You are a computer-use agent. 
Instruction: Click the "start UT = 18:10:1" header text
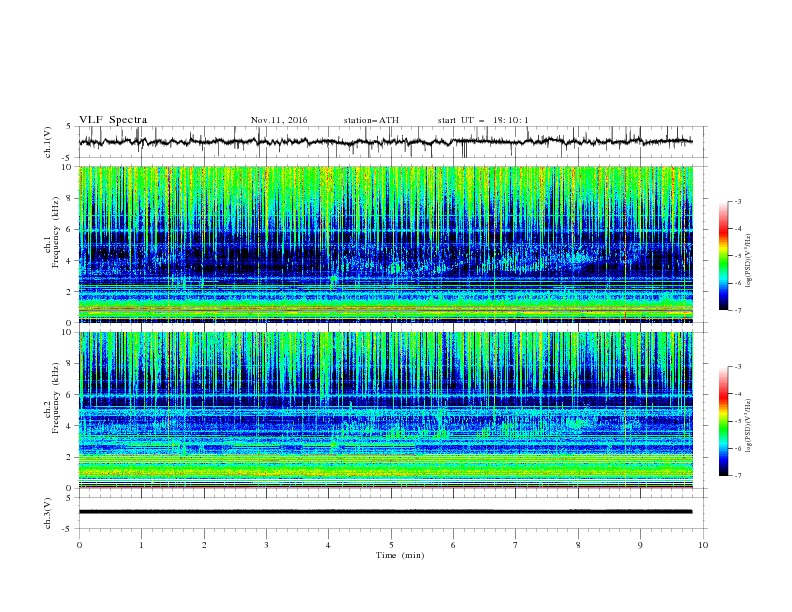(x=483, y=120)
